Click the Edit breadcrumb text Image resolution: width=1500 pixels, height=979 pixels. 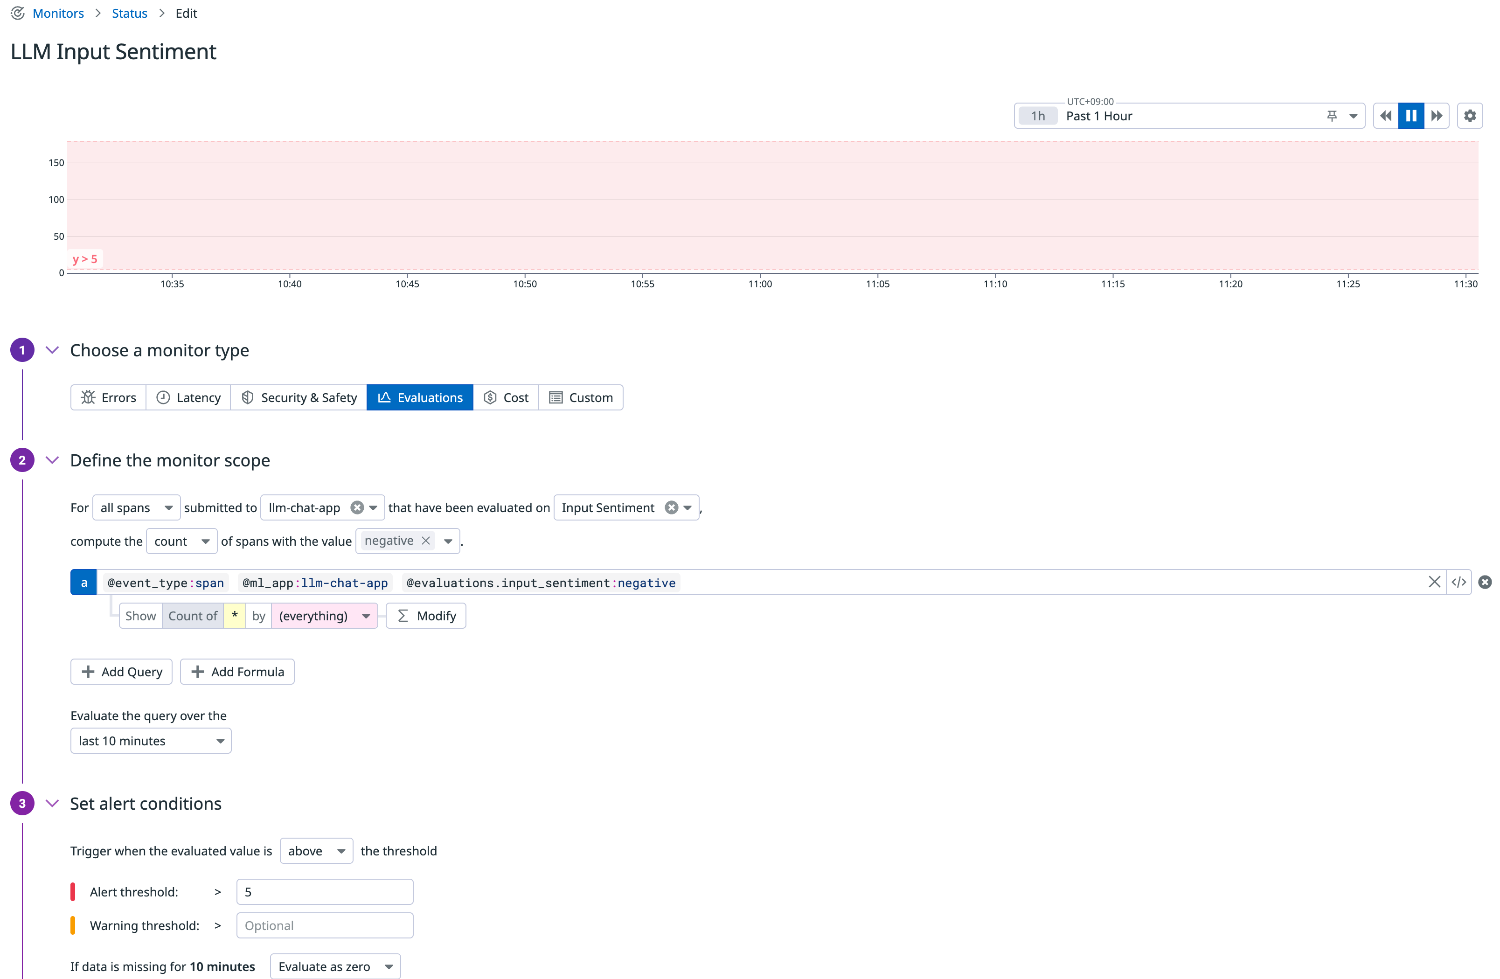(187, 13)
